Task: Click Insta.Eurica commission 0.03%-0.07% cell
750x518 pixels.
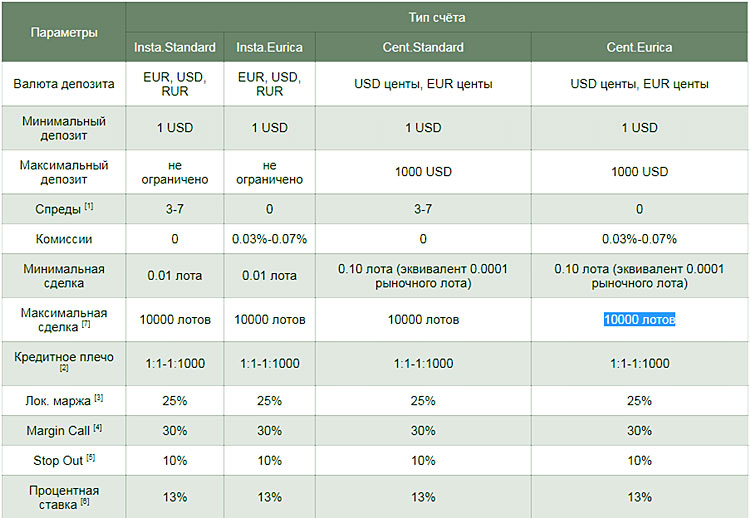Action: click(x=269, y=239)
